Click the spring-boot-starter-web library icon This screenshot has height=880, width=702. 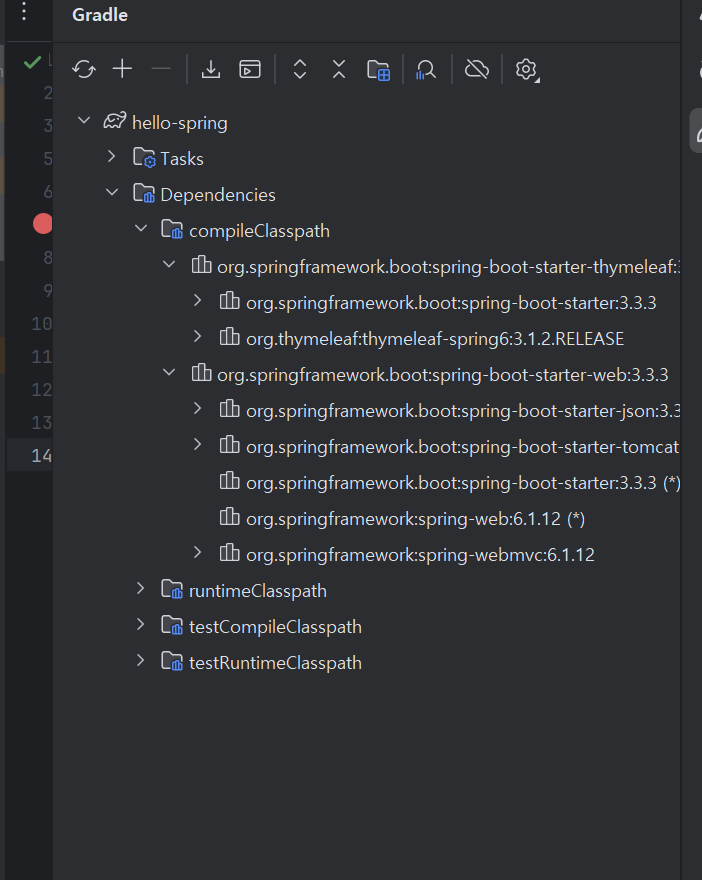point(201,373)
